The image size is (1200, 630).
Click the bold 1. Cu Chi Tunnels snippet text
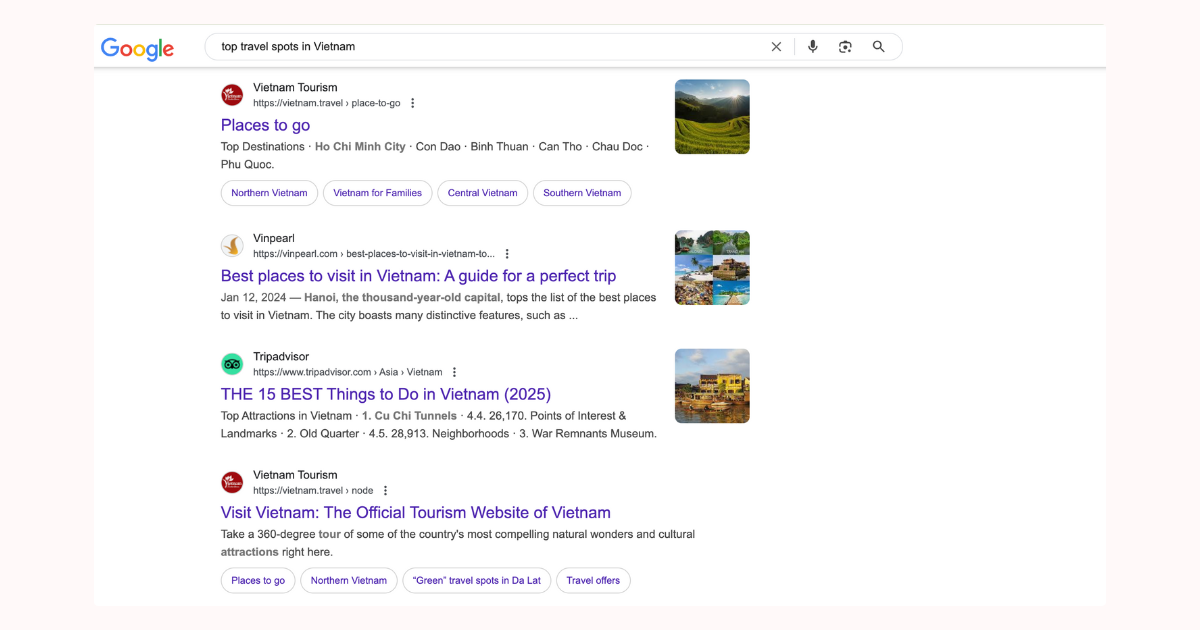(x=409, y=416)
